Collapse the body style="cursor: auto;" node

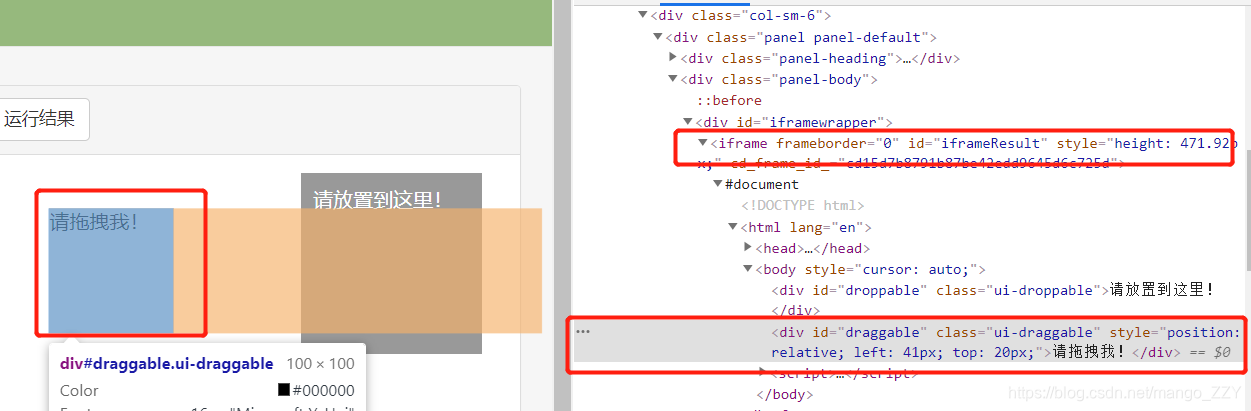(x=748, y=269)
